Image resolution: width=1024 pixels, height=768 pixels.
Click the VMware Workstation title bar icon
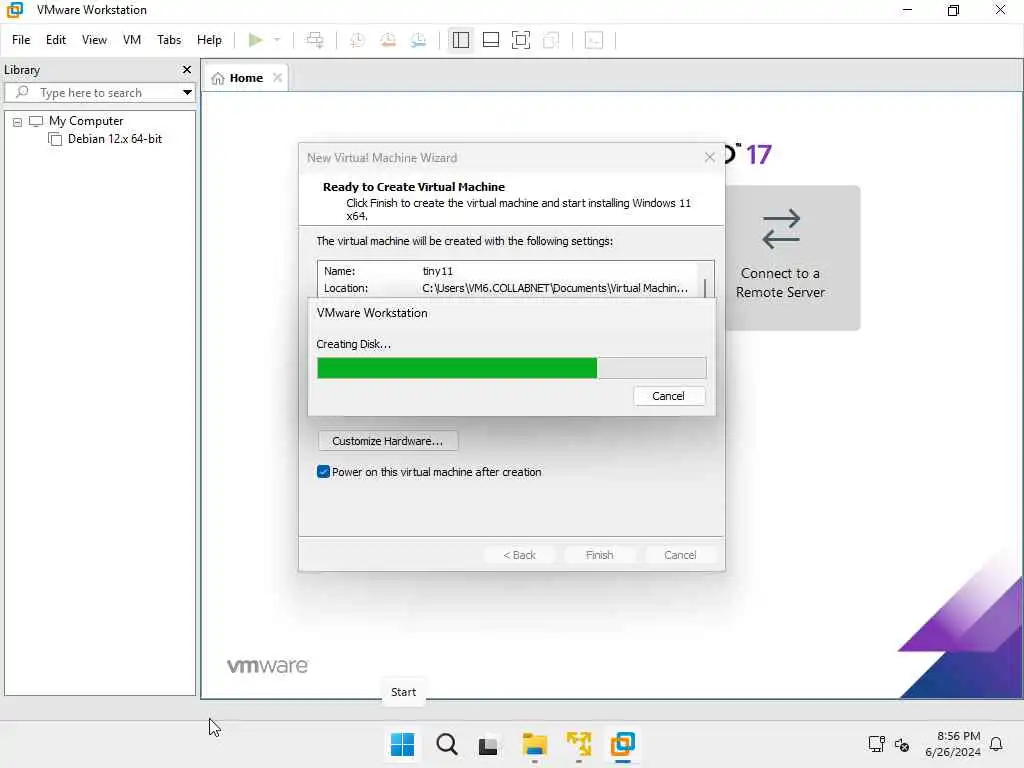[14, 10]
